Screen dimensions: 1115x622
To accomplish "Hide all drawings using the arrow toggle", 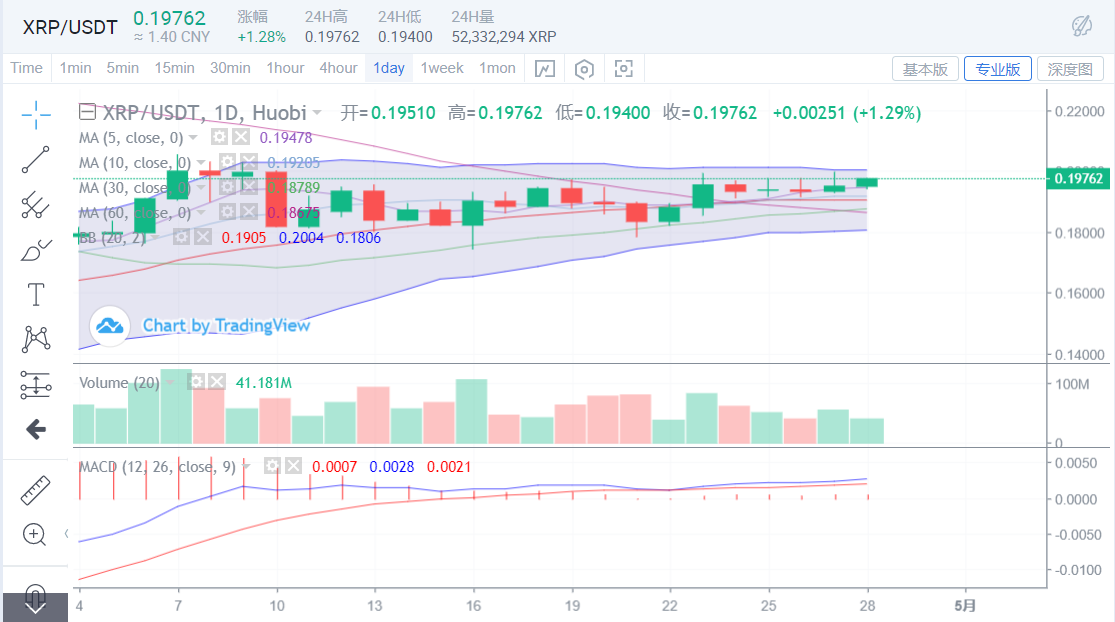I will (x=36, y=429).
